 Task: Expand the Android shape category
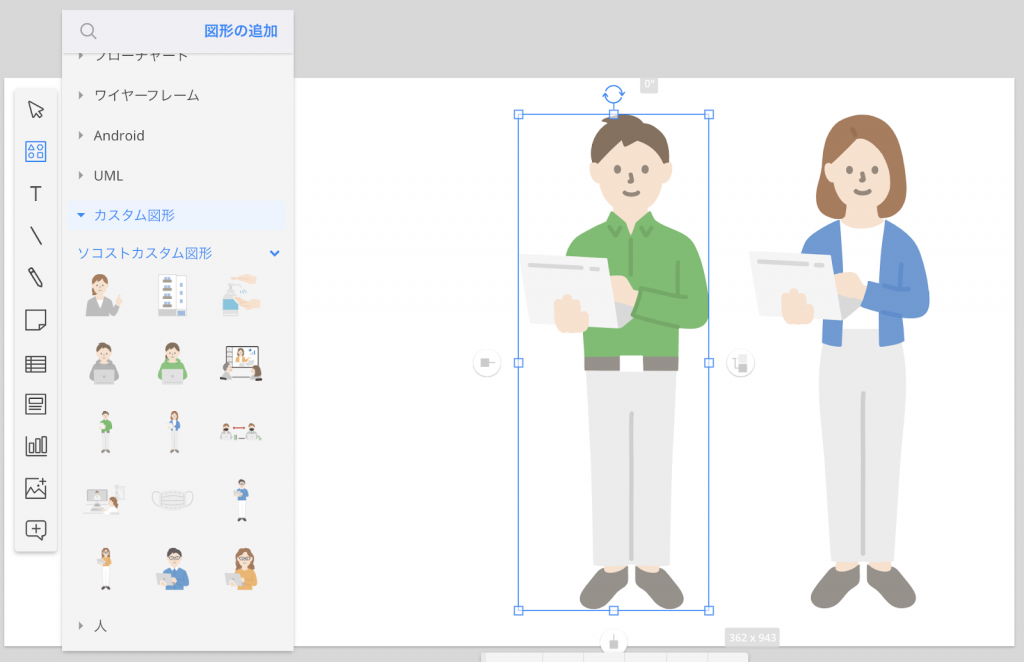(x=119, y=135)
